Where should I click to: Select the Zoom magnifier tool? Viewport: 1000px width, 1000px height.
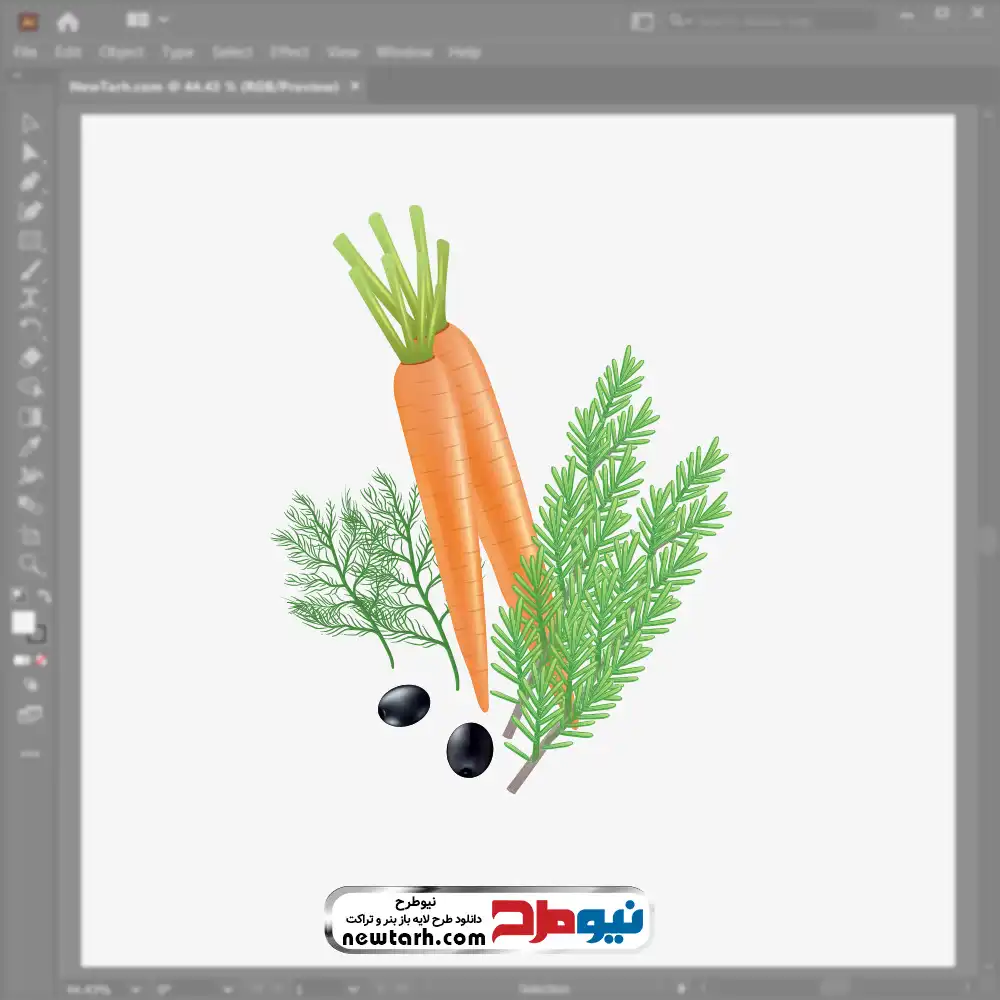(x=30, y=565)
